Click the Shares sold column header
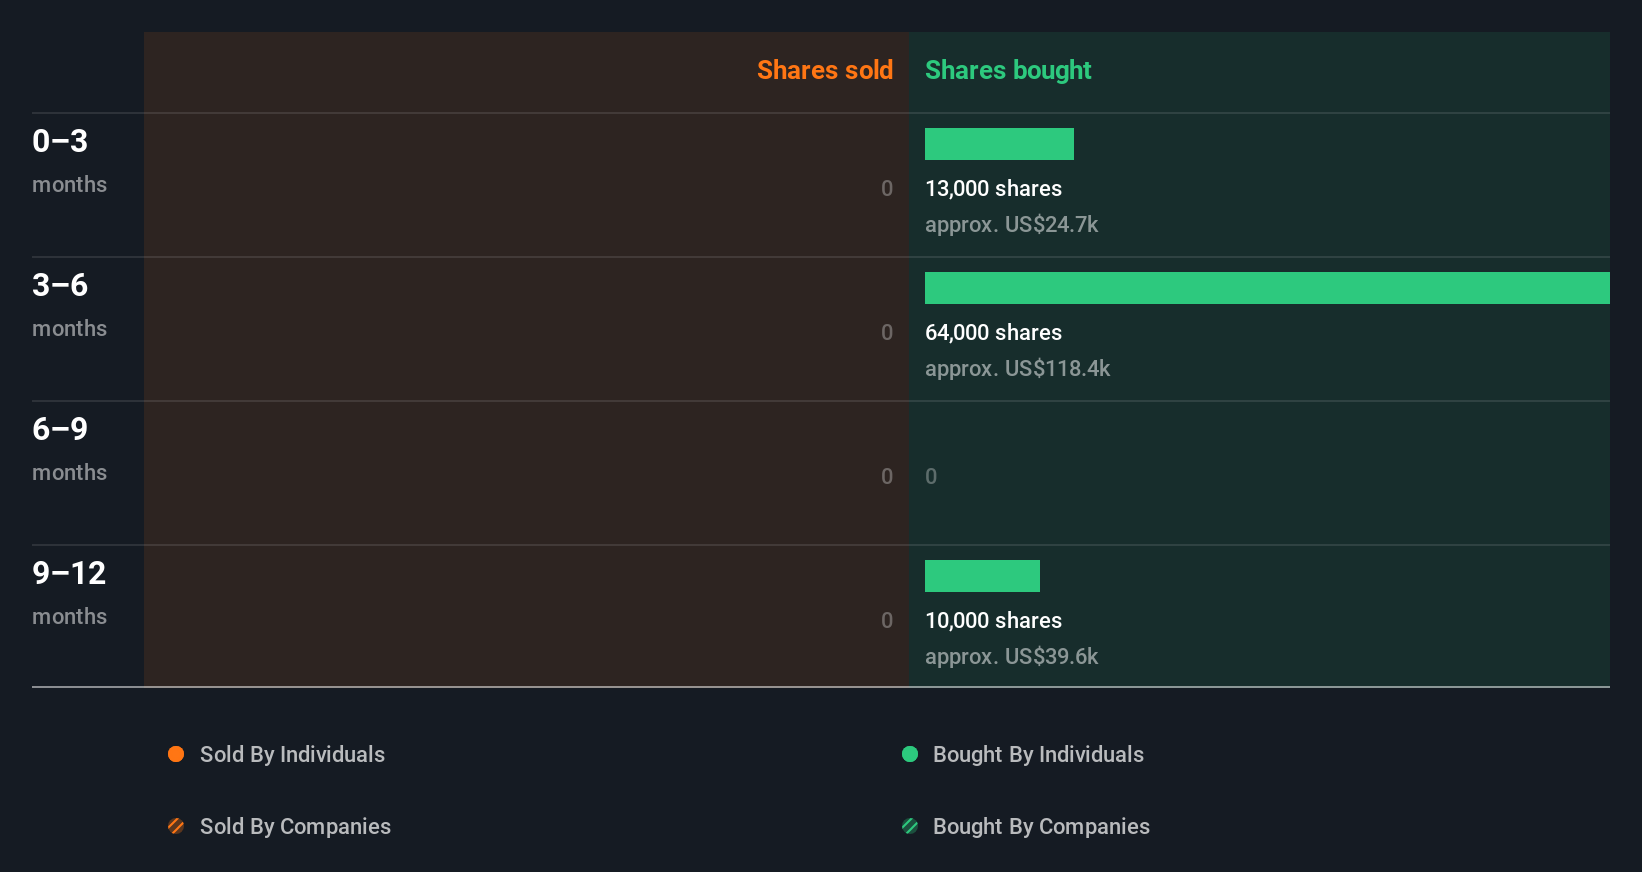The width and height of the screenshot is (1642, 872). pos(825,70)
